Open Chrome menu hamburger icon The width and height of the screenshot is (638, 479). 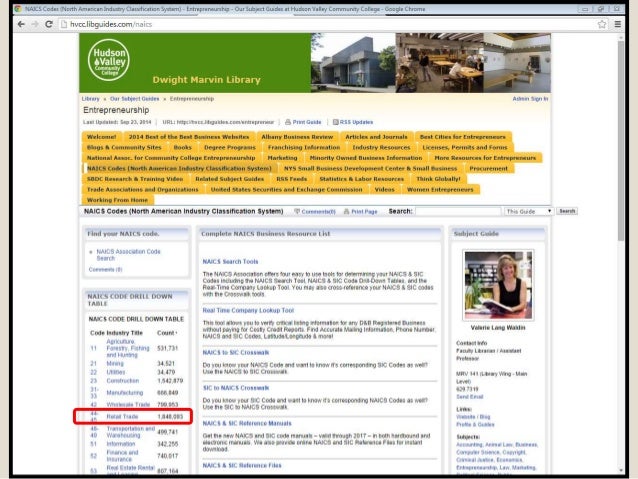[x=618, y=24]
